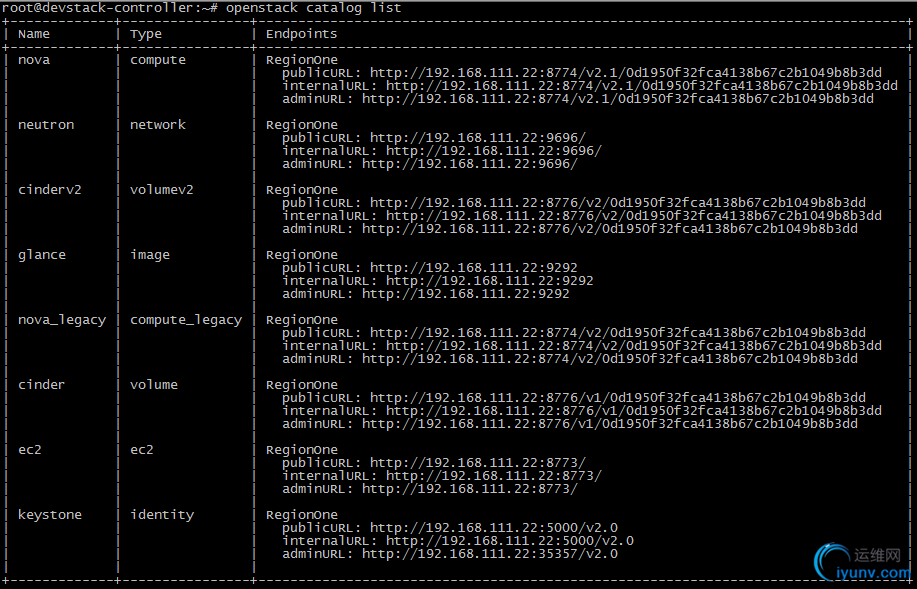Screen dimensions: 917x589
Task: Click the image service type
Action: coord(150,255)
